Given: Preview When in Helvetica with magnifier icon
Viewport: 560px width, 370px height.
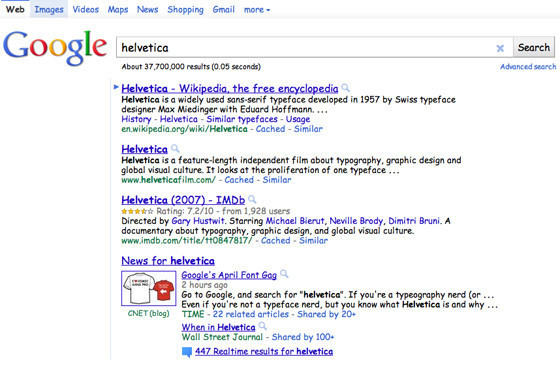Looking at the screenshot, I should (262, 326).
